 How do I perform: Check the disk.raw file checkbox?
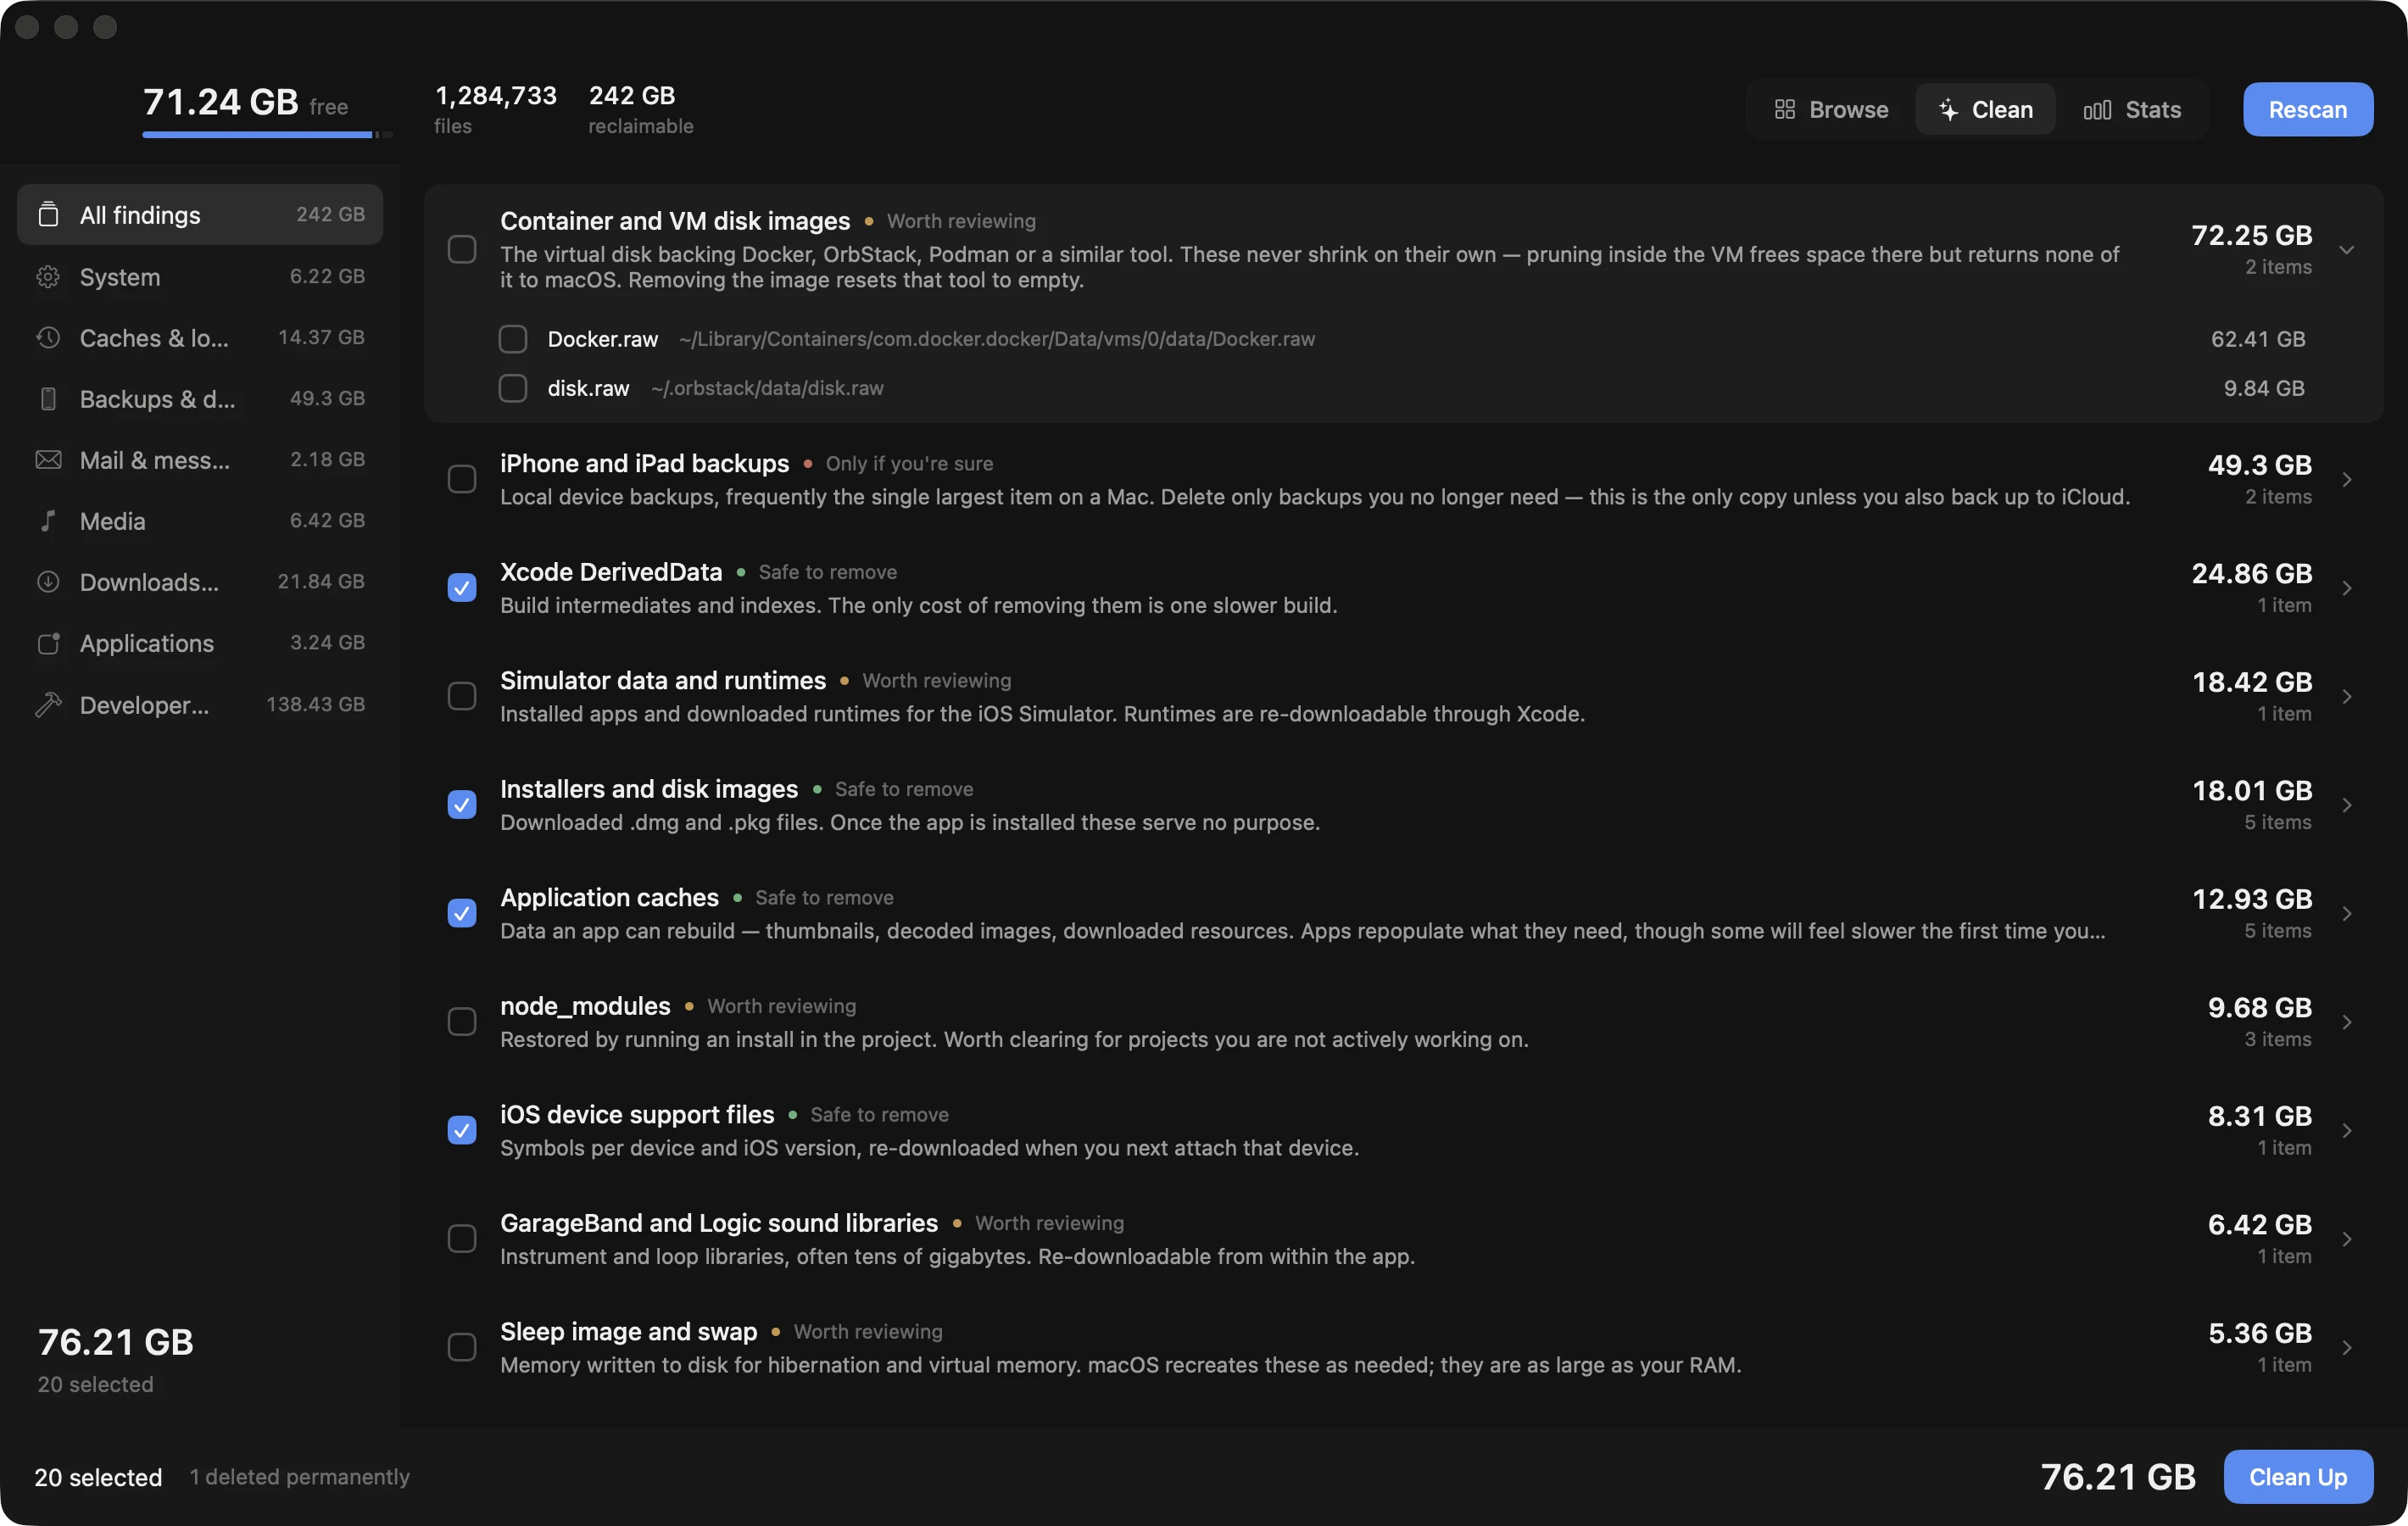pos(513,388)
